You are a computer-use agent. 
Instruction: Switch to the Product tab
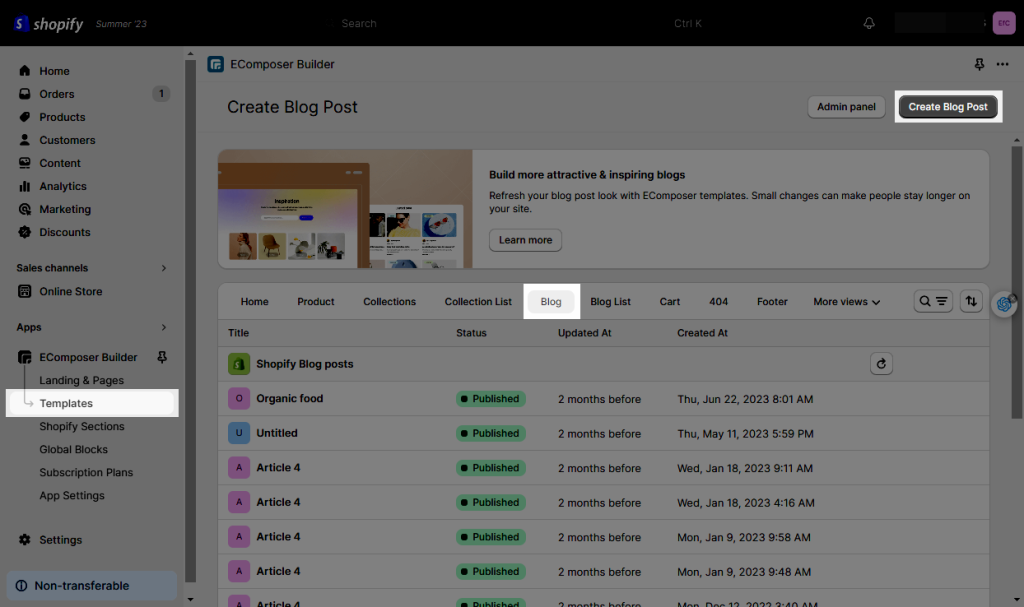315,302
